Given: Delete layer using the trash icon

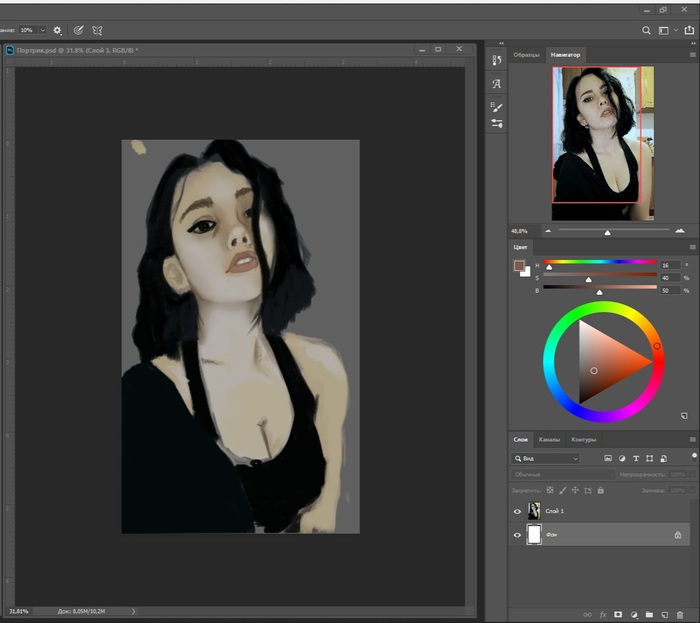Looking at the screenshot, I should click(680, 614).
